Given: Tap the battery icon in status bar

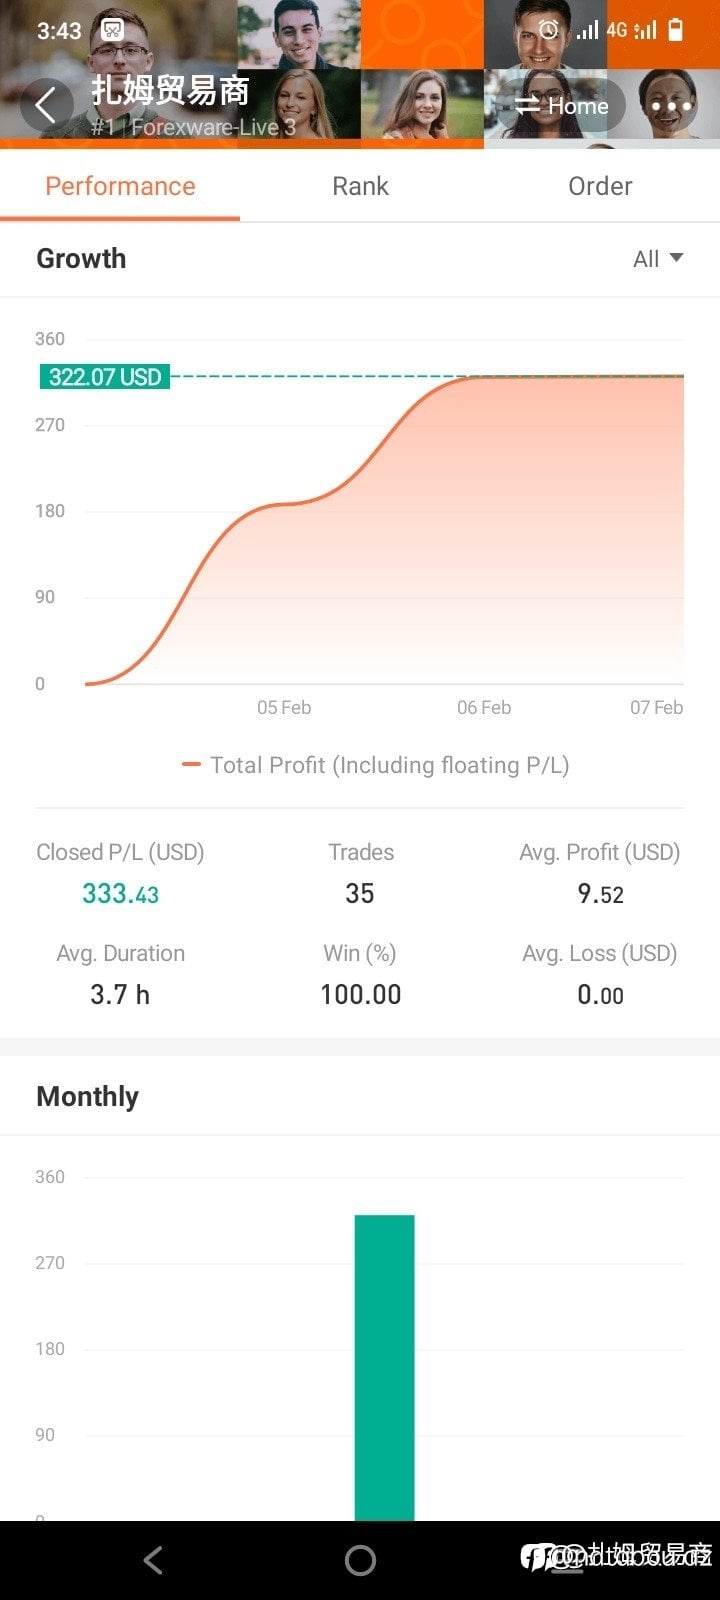Looking at the screenshot, I should (676, 30).
